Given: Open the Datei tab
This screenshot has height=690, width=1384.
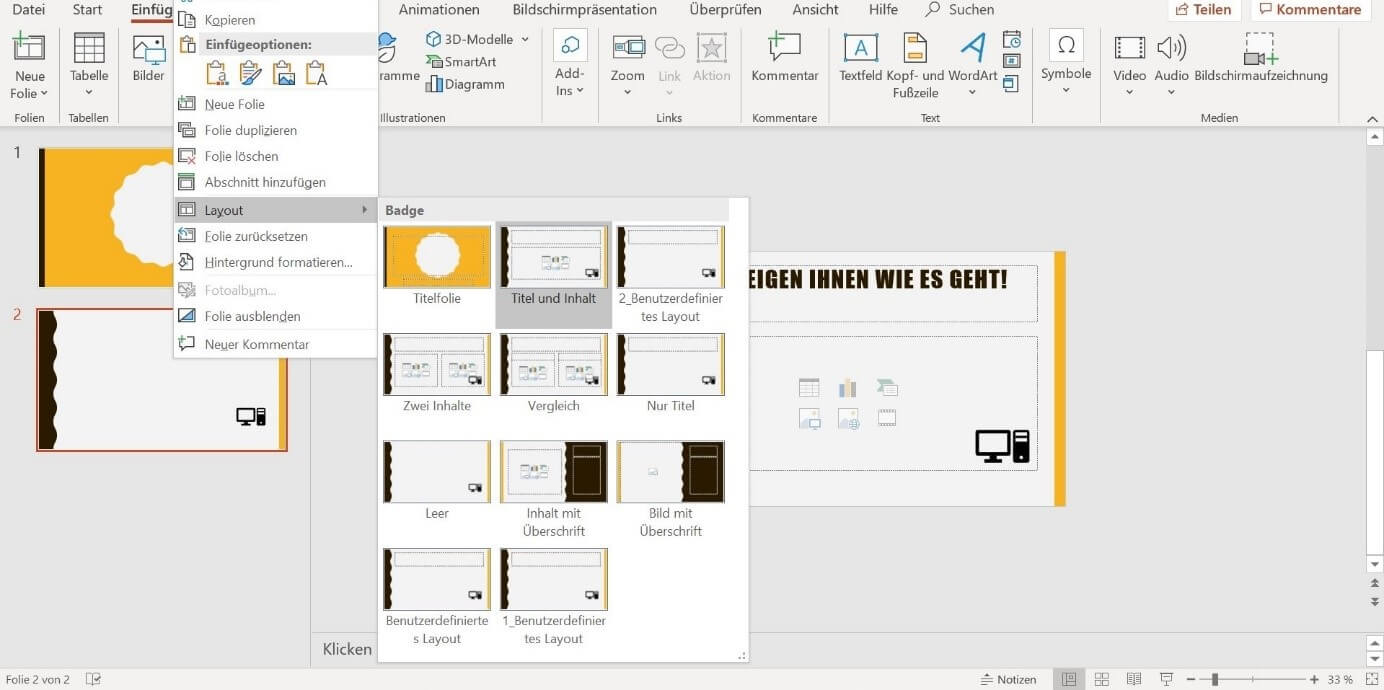Looking at the screenshot, I should pyautogui.click(x=28, y=9).
